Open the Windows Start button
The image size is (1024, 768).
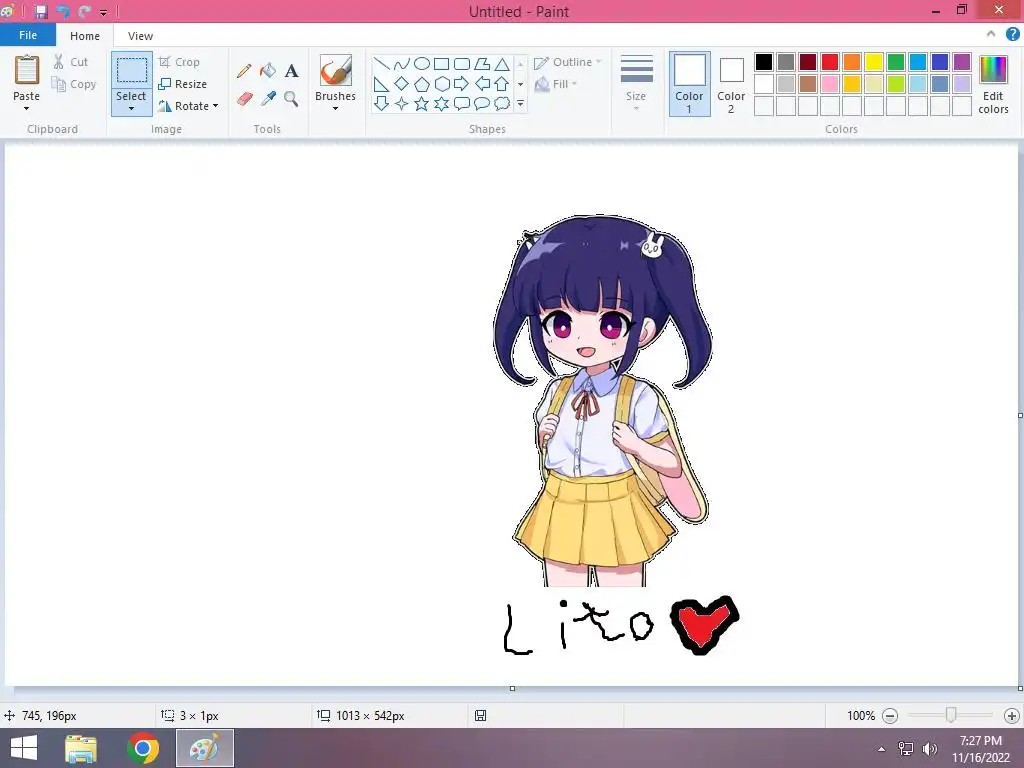coord(24,748)
